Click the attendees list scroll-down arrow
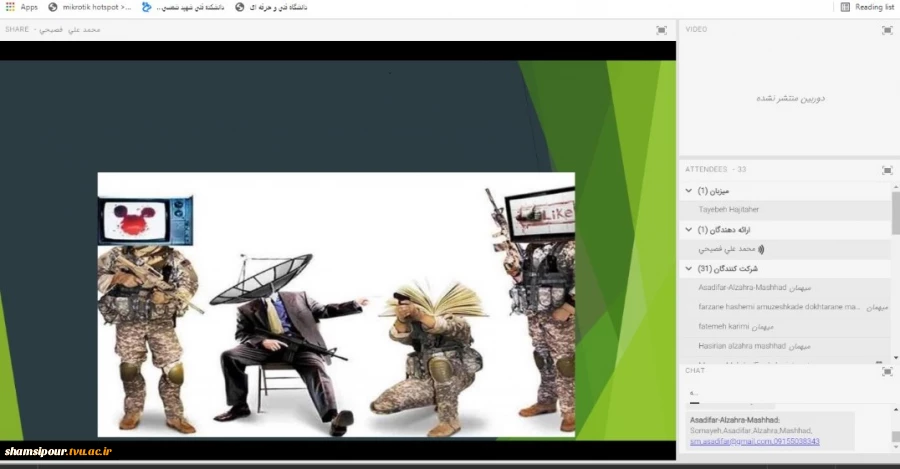 point(895,358)
